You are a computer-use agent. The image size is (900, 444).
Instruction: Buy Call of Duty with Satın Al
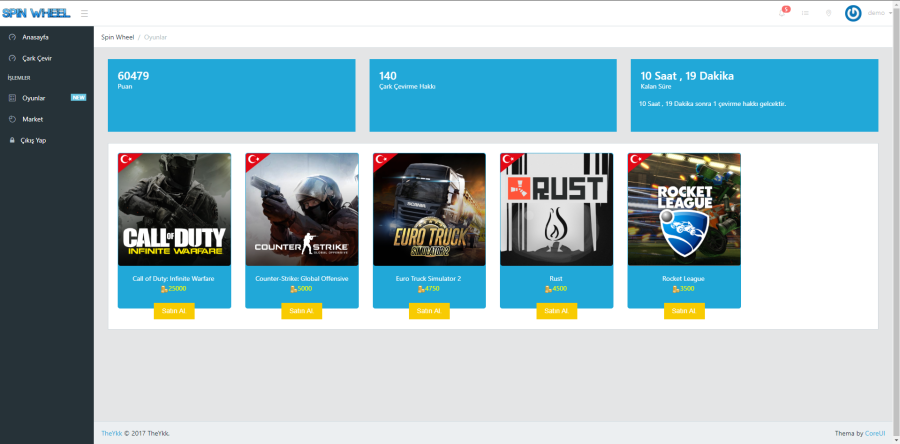(174, 311)
